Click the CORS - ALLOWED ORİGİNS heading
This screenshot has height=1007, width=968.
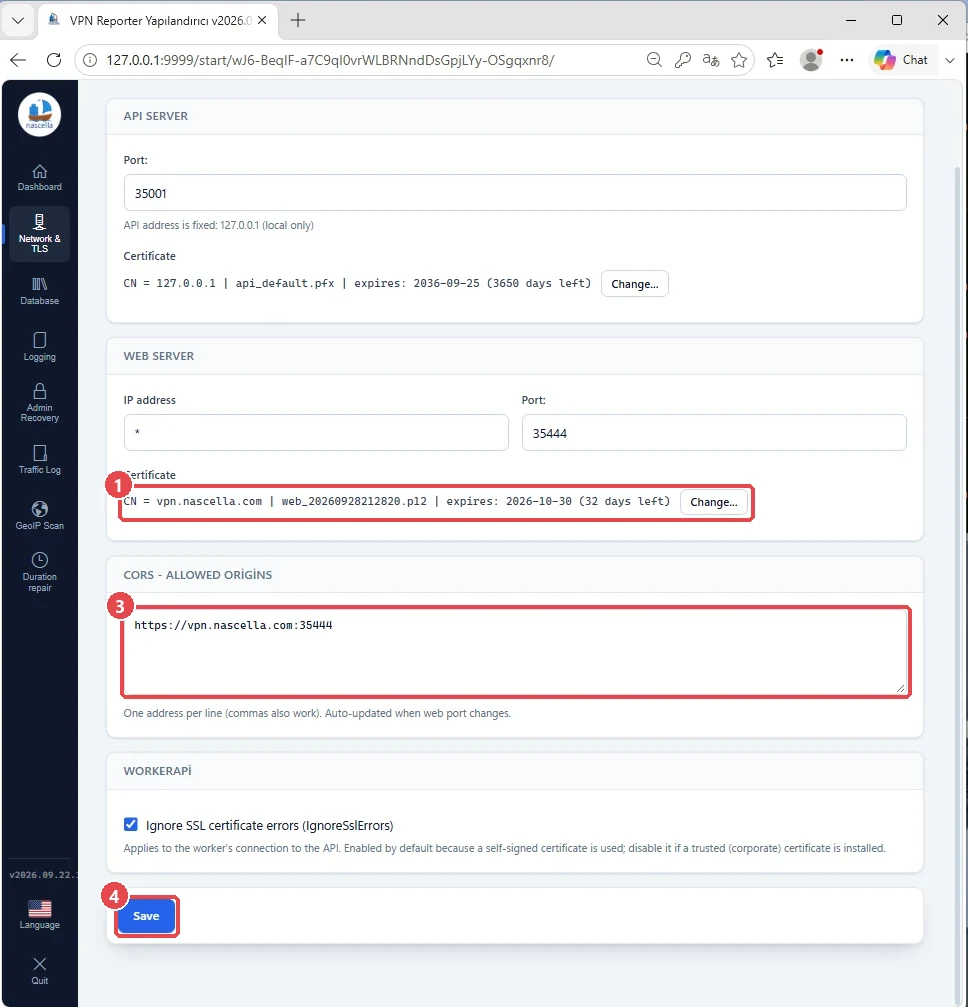(198, 575)
